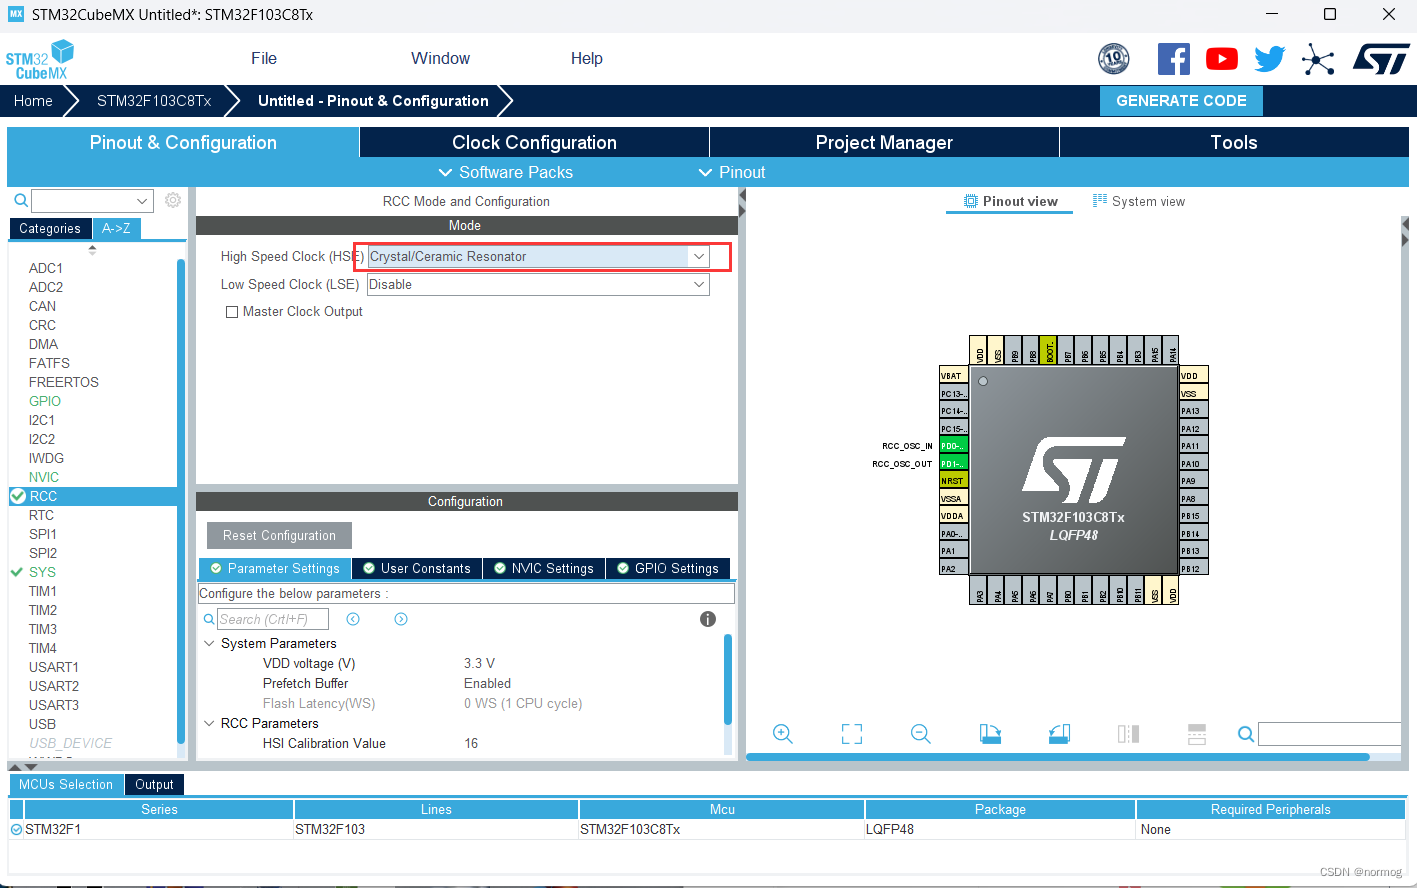The width and height of the screenshot is (1417, 888).
Task: Open the File menu
Action: pos(264,58)
